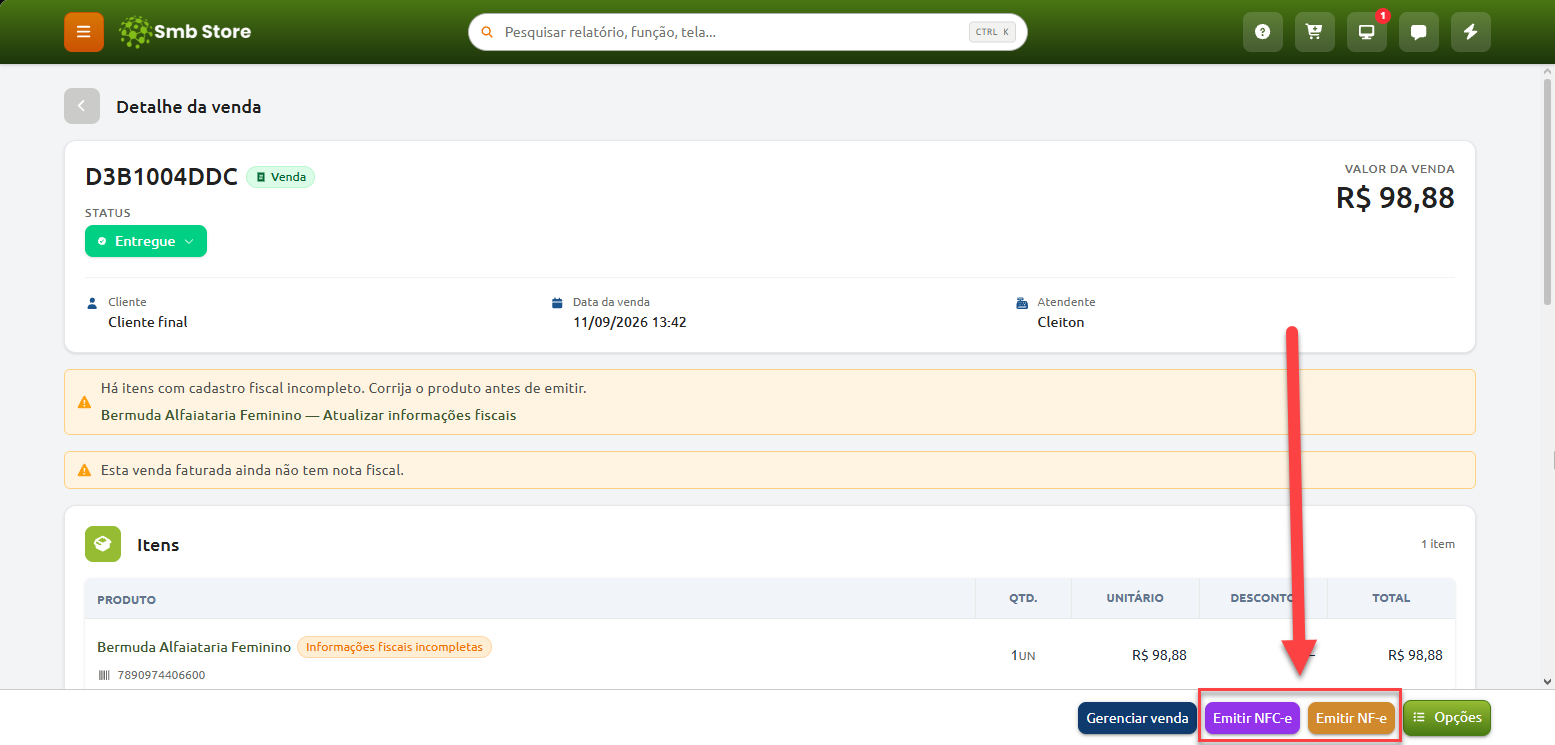Screen dimensions: 1555x745
Task: Click the calendar icon beside Data da venda
Action: 558,302
